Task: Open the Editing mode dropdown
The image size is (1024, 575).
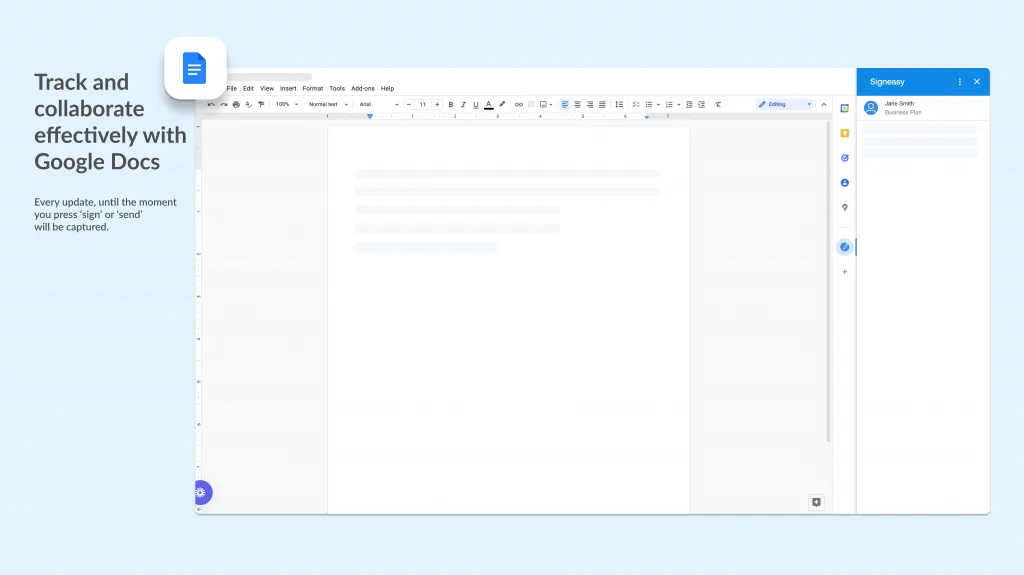Action: point(785,105)
